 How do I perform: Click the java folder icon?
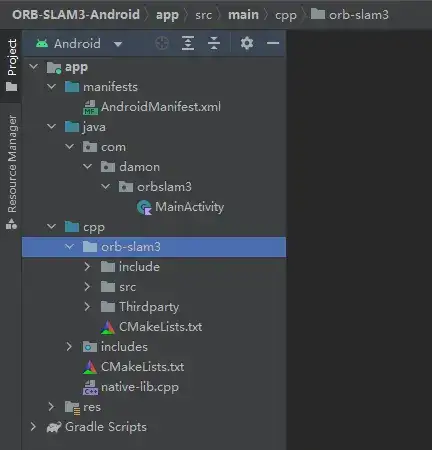point(72,127)
